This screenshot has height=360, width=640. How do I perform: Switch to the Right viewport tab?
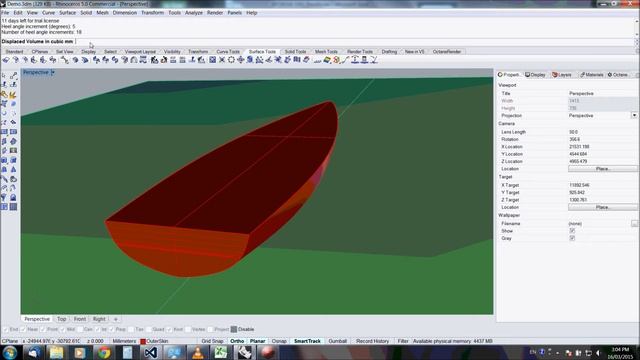click(99, 319)
